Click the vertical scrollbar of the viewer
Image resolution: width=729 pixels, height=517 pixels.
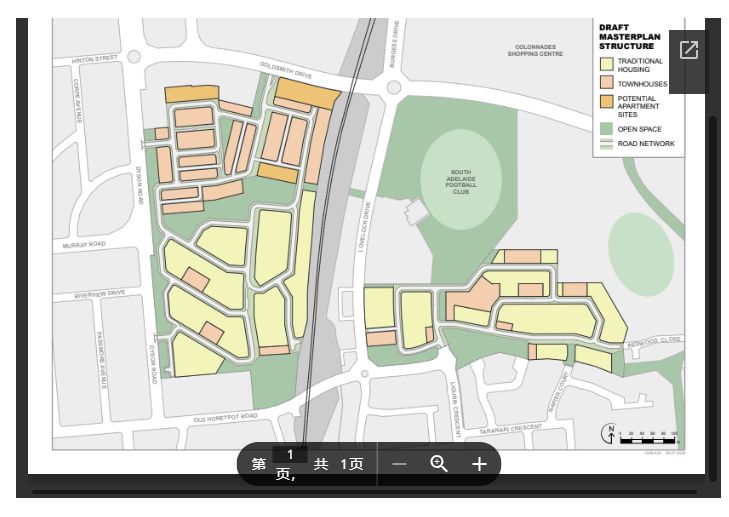(712, 298)
